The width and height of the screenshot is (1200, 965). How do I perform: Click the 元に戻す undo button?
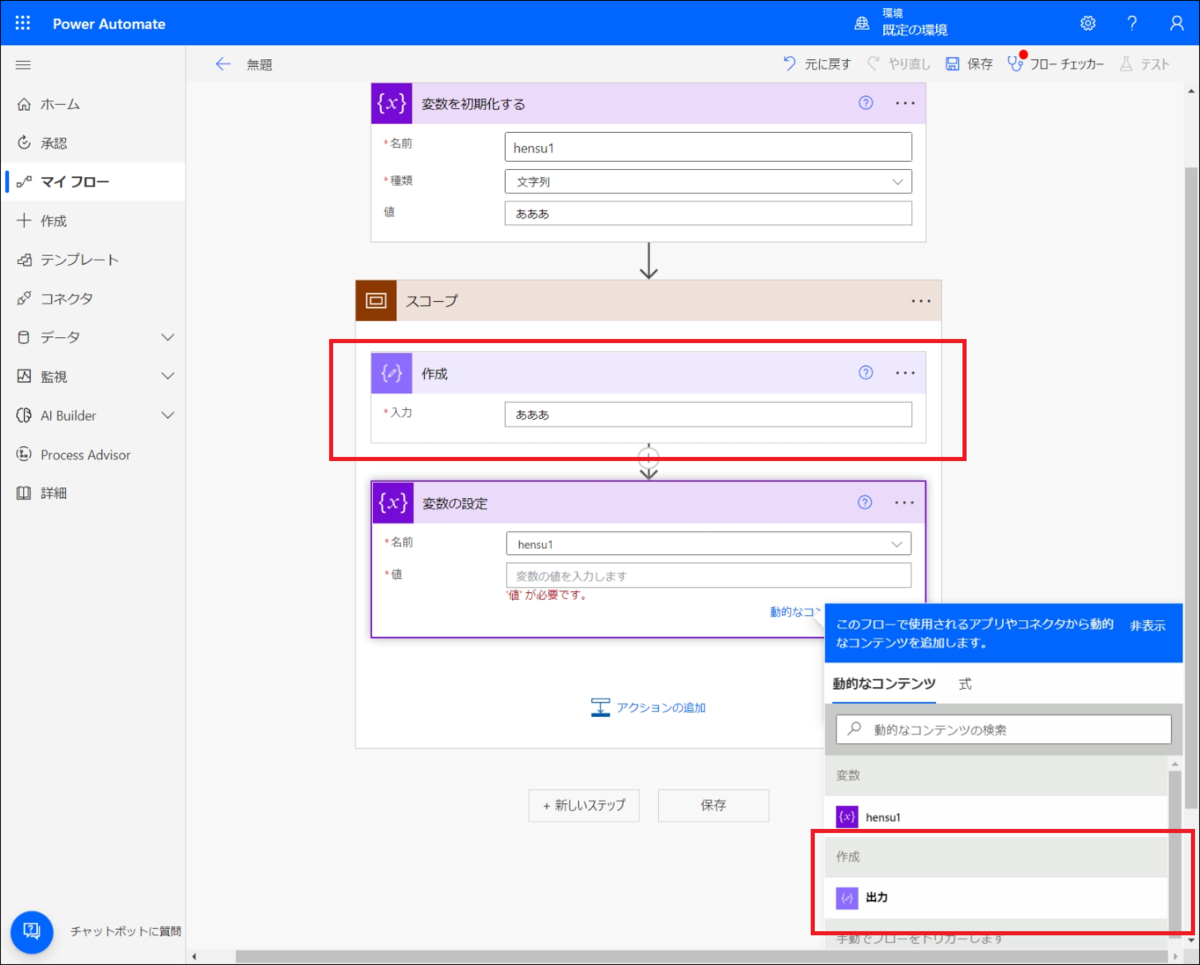(817, 64)
